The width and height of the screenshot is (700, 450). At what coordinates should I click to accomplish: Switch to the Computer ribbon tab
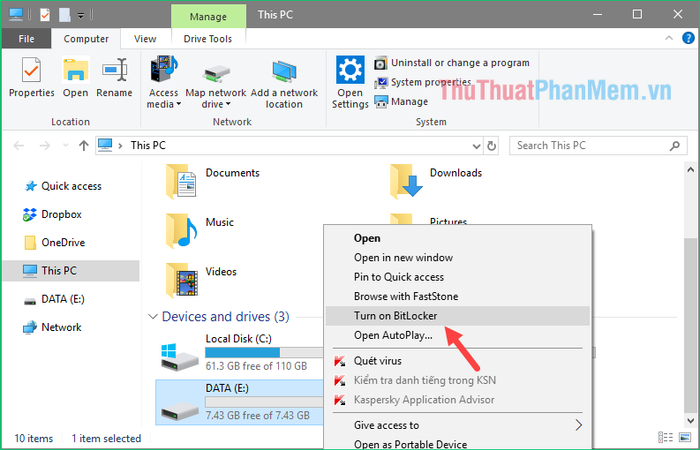tap(86, 39)
